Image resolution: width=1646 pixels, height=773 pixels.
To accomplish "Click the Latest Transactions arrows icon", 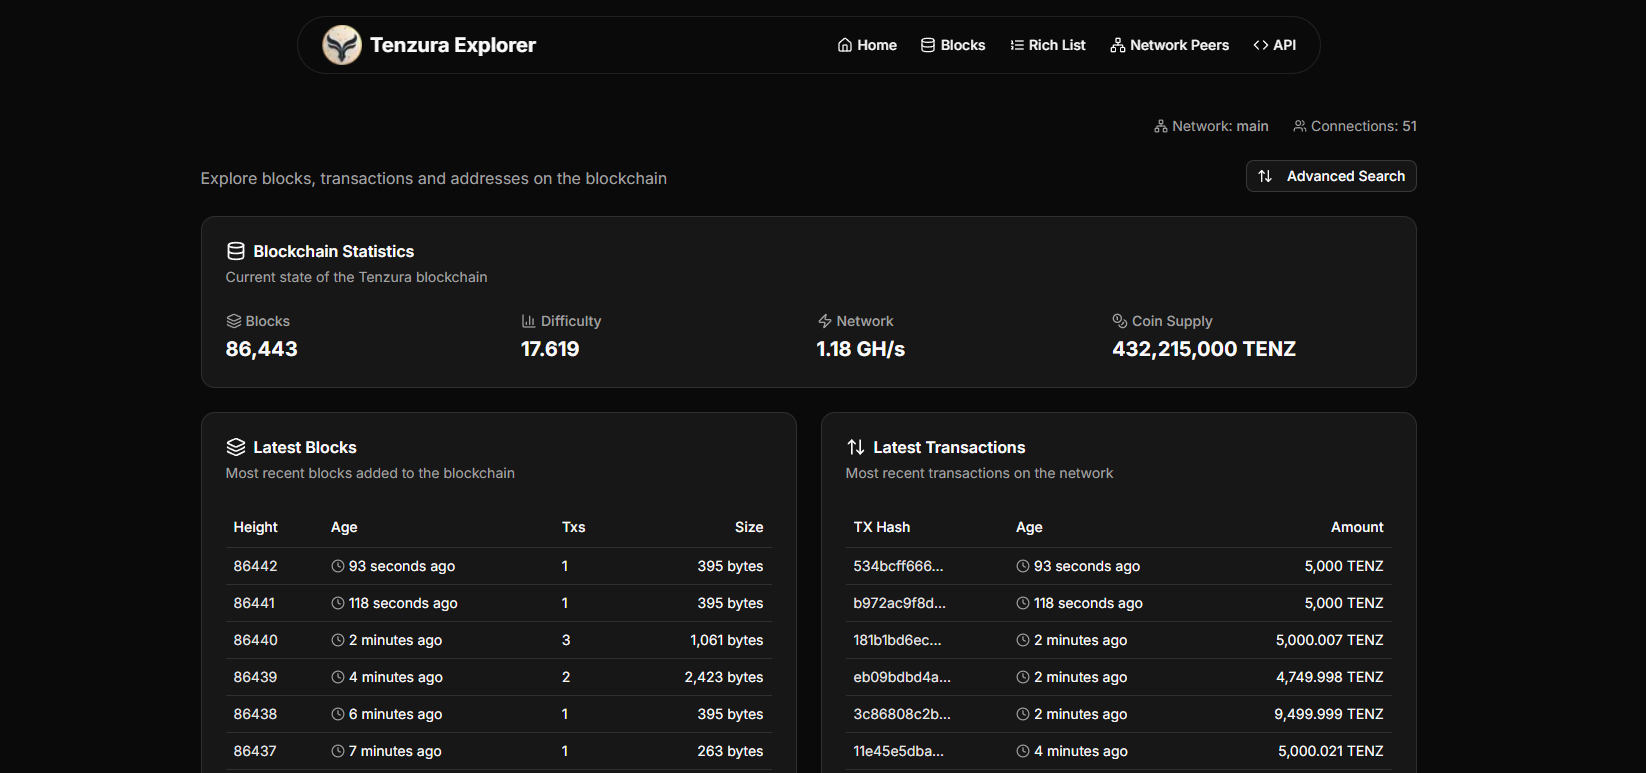I will (856, 447).
